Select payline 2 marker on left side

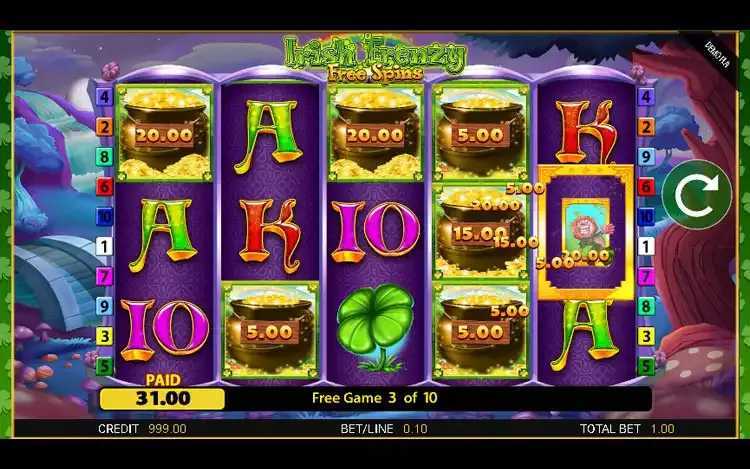105,127
